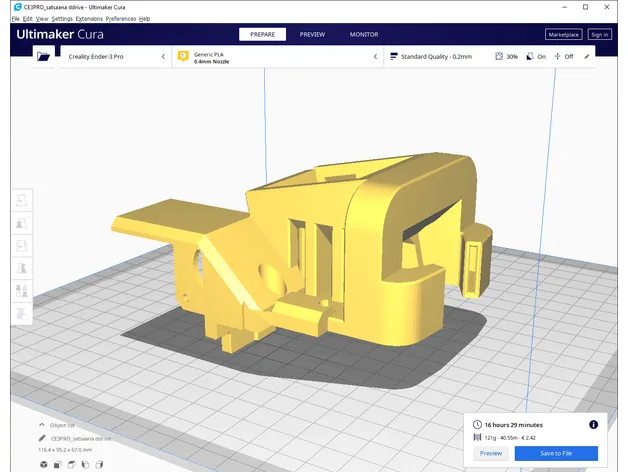Viewport: 628px width, 472px height.
Task: Click the Save to File button
Action: tap(556, 453)
